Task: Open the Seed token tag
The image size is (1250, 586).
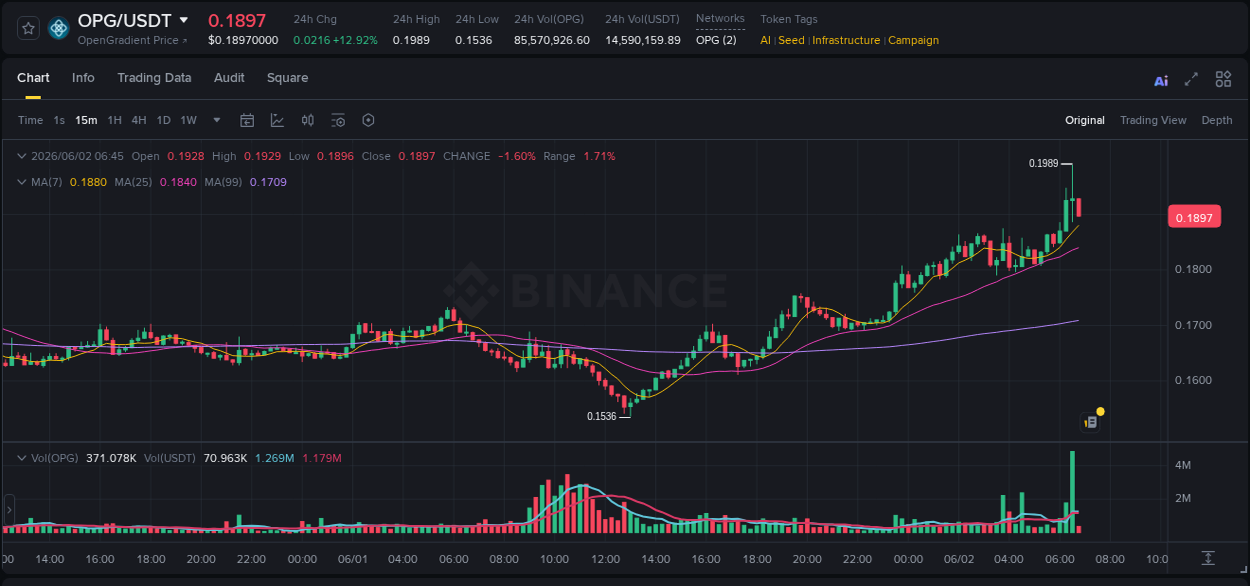Action: pyautogui.click(x=791, y=40)
